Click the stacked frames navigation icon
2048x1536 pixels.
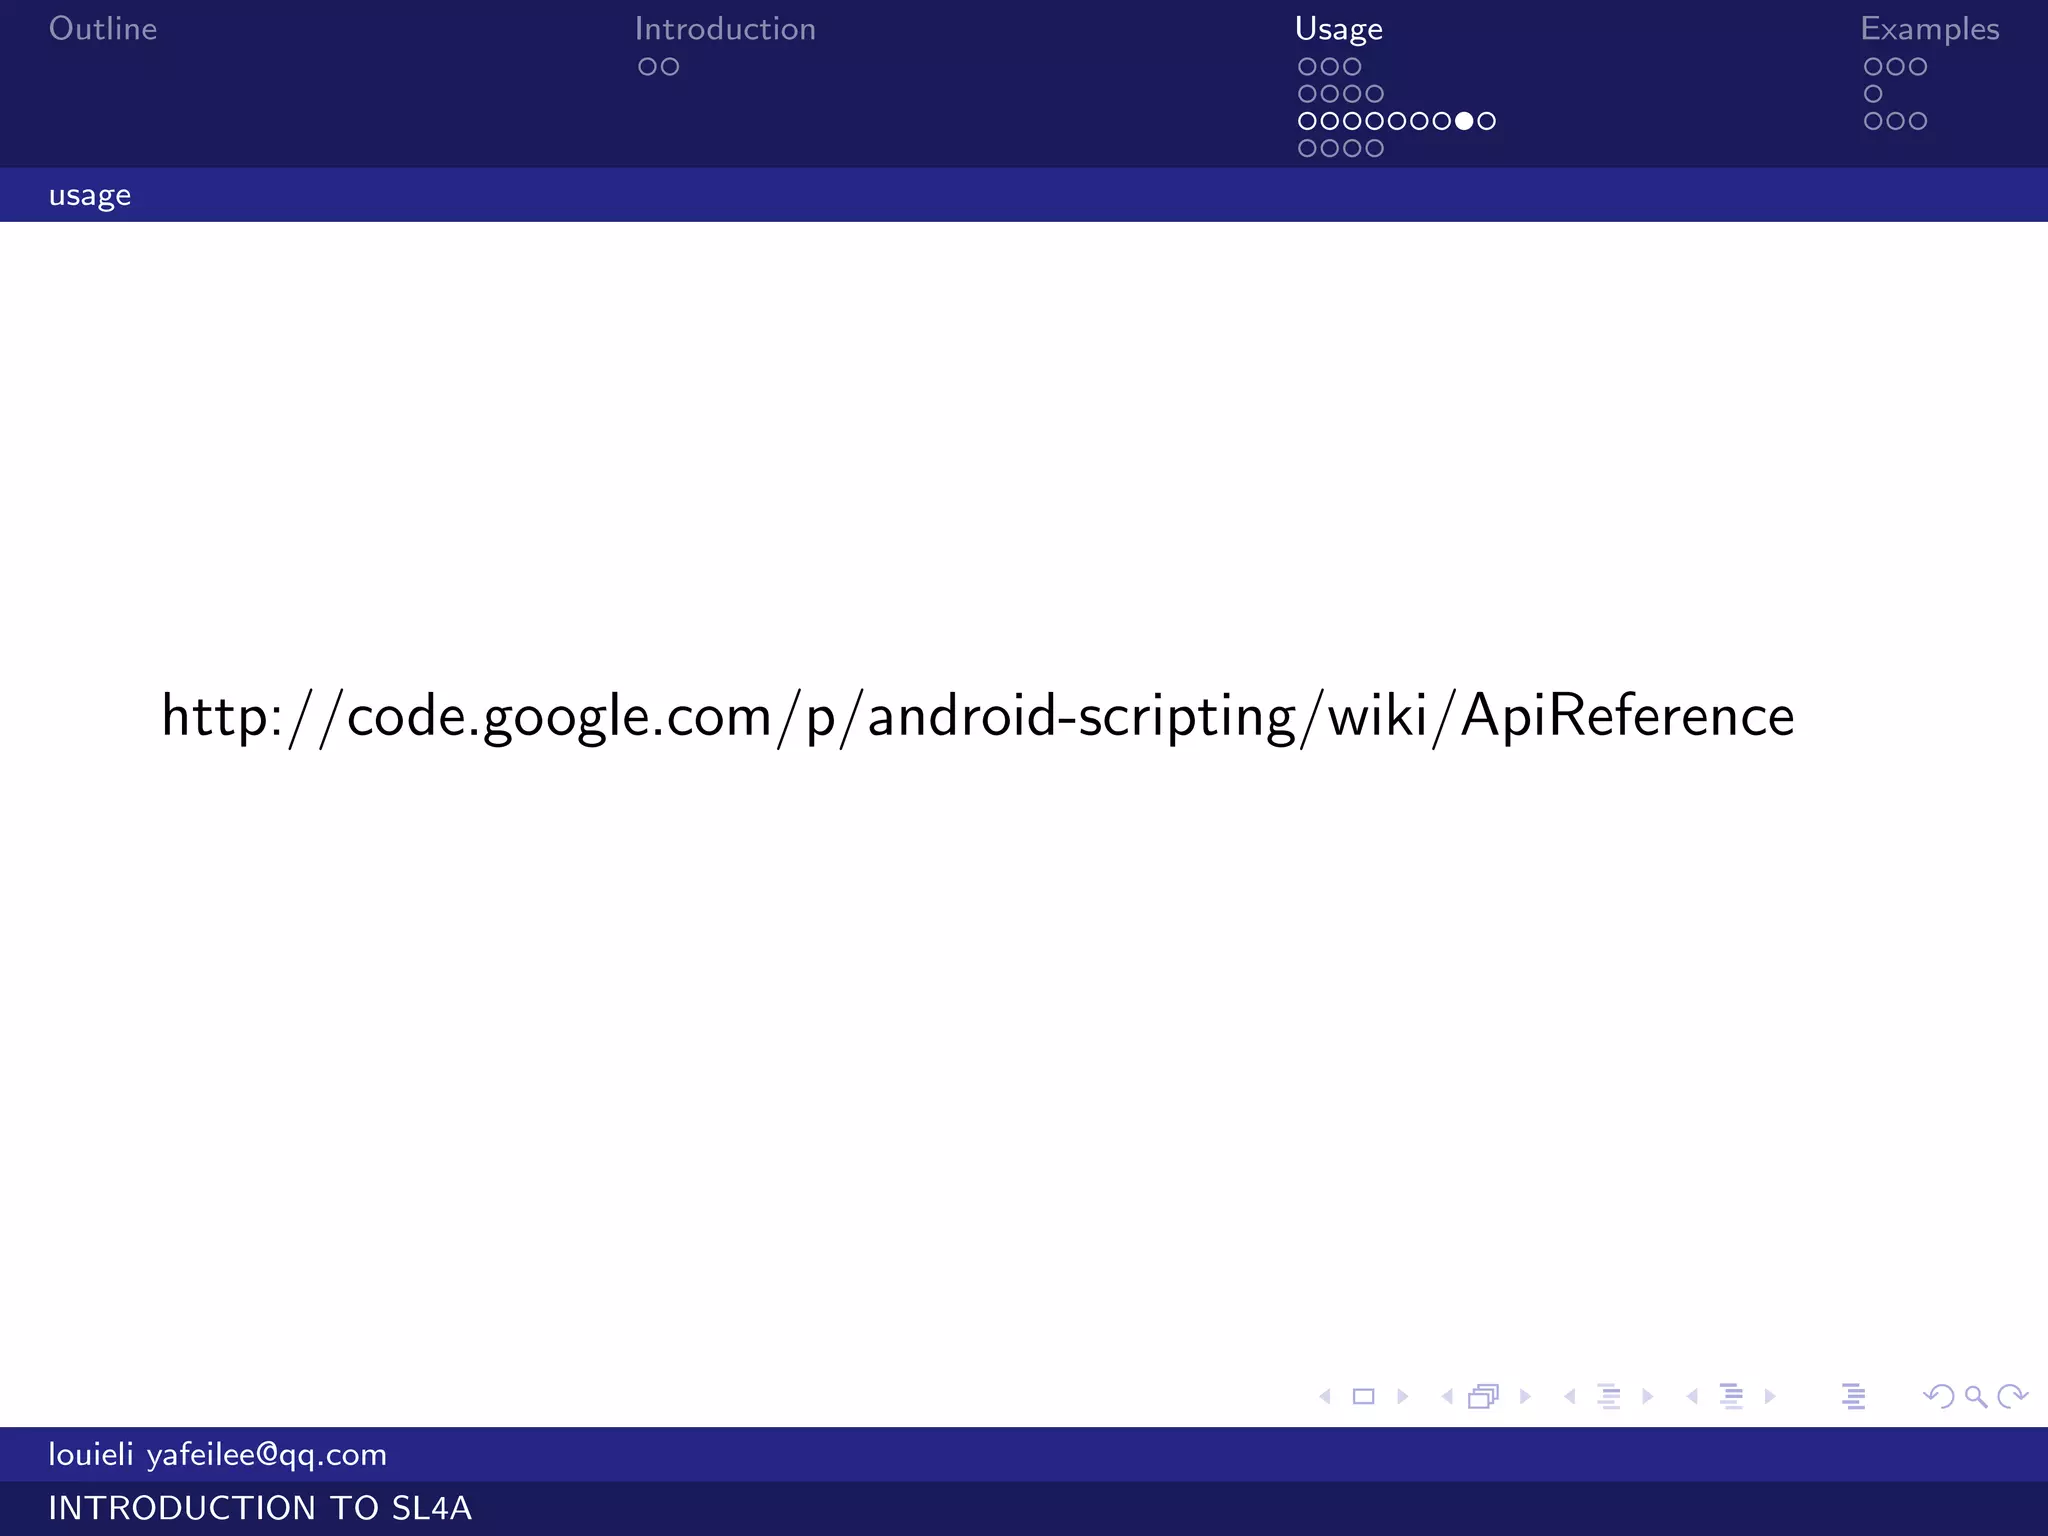(x=1484, y=1396)
